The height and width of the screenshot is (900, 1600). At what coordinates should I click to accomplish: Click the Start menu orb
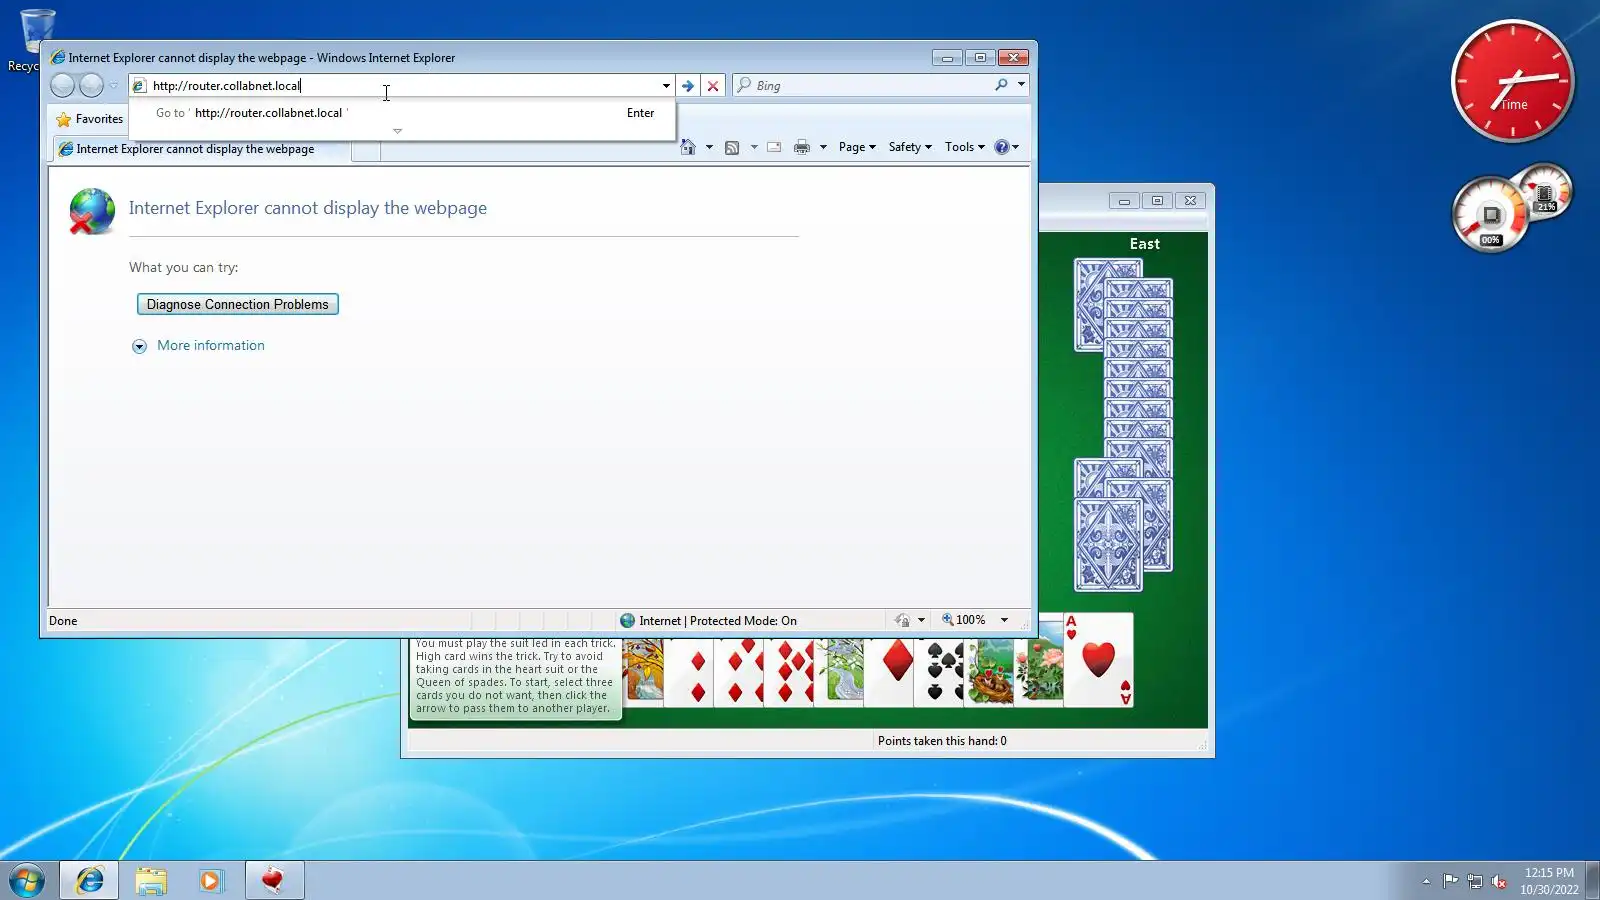(x=27, y=881)
